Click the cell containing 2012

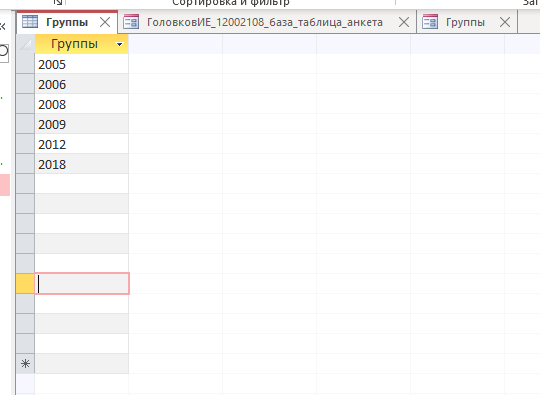pos(82,144)
